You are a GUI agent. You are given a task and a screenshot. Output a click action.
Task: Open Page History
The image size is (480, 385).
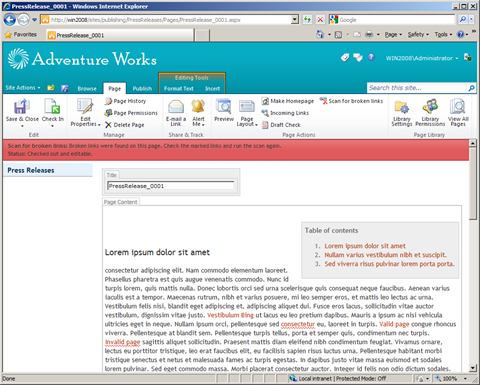pyautogui.click(x=125, y=101)
